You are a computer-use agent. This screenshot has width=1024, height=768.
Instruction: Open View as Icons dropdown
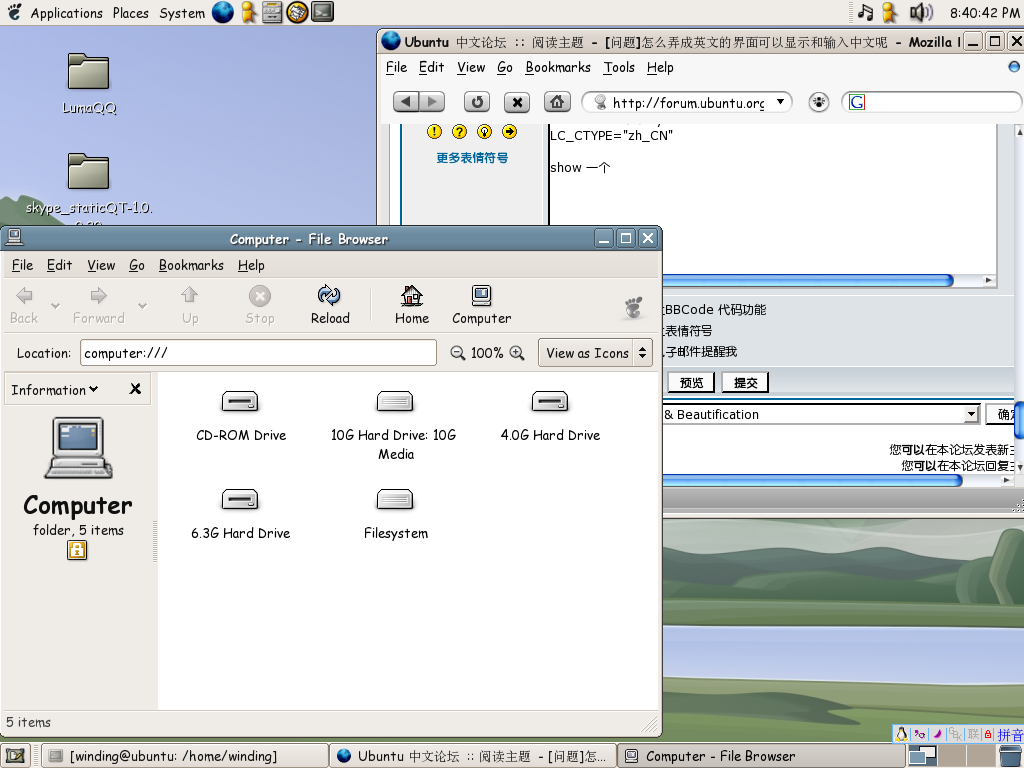595,353
